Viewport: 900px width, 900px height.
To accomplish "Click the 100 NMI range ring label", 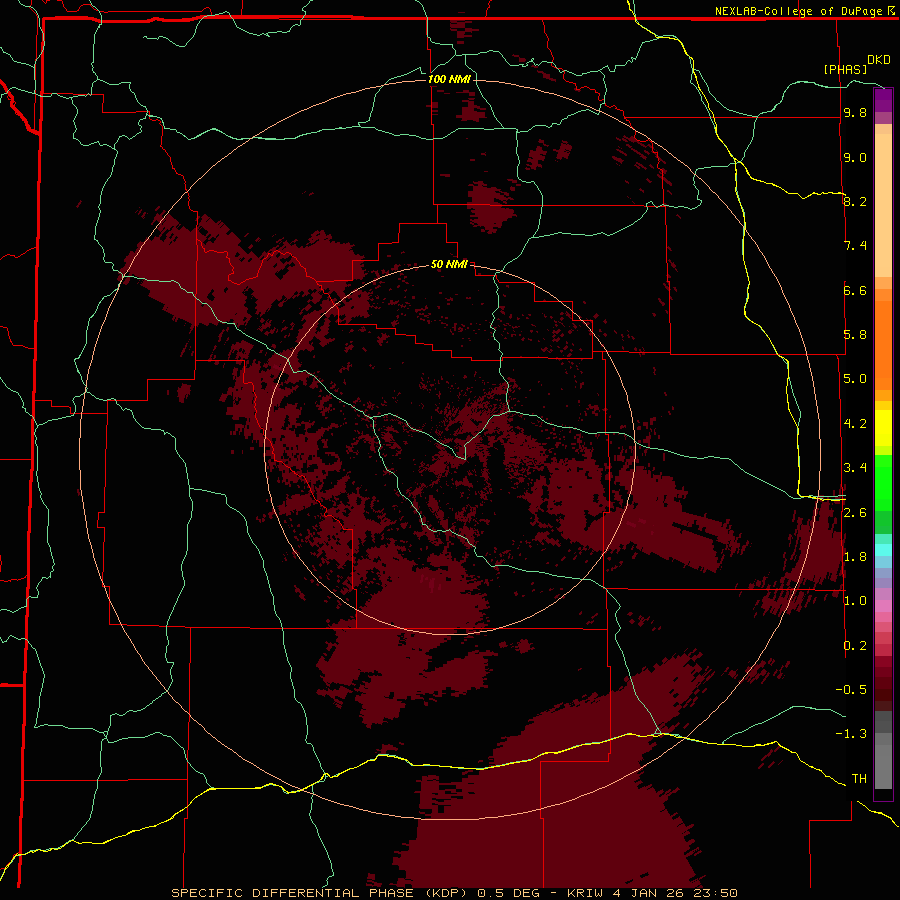I will 449,79.
